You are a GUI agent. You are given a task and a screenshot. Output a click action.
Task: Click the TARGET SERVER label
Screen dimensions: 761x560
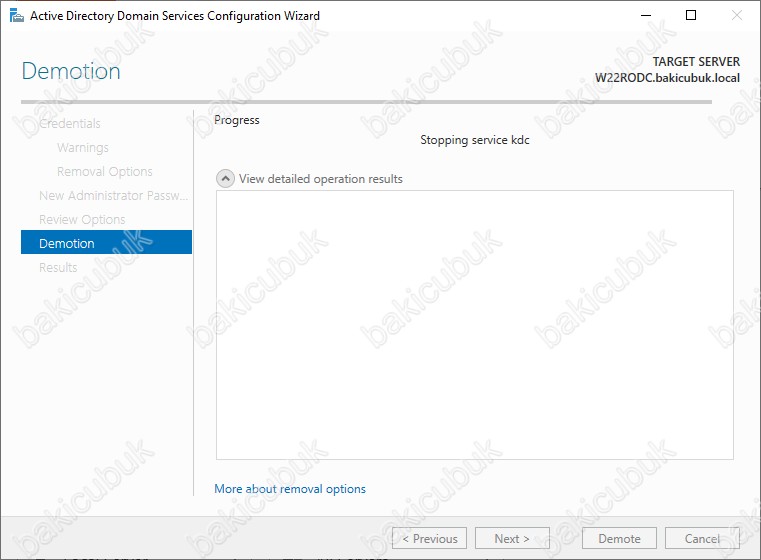(696, 62)
